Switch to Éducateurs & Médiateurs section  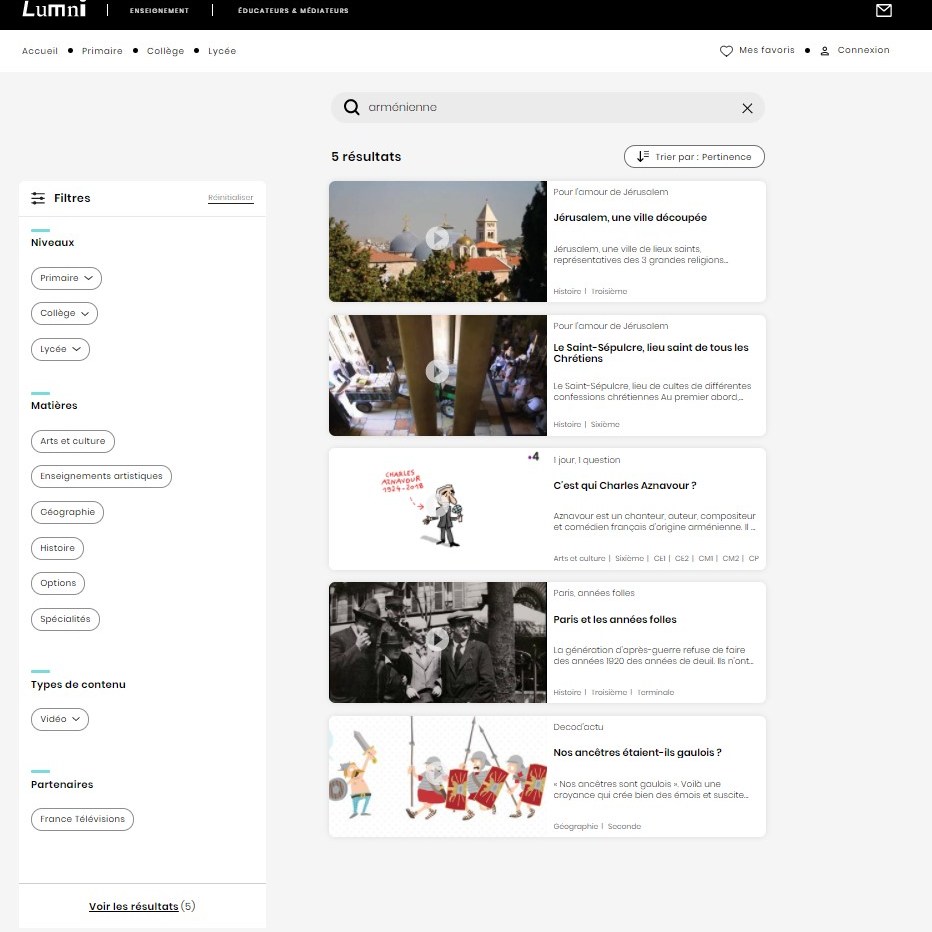tap(293, 11)
